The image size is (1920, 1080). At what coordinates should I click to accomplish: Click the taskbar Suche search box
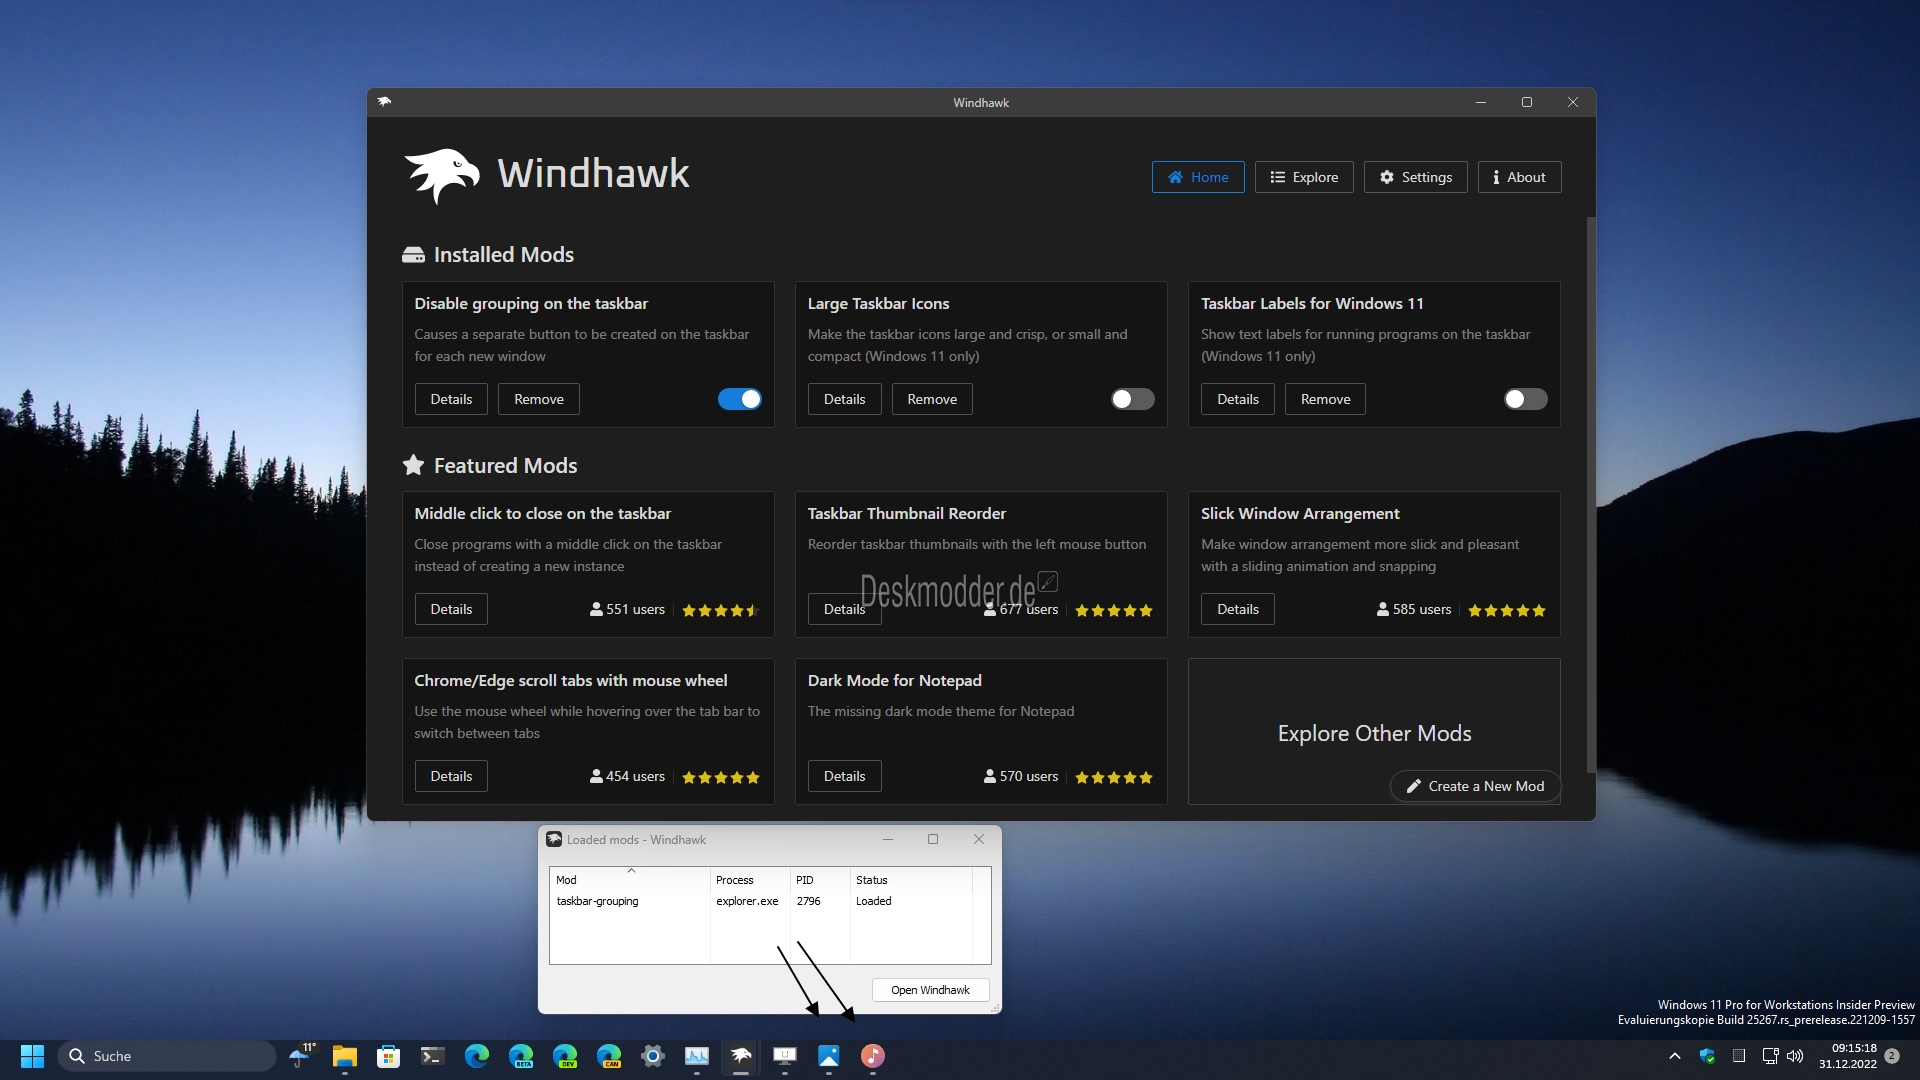167,1056
